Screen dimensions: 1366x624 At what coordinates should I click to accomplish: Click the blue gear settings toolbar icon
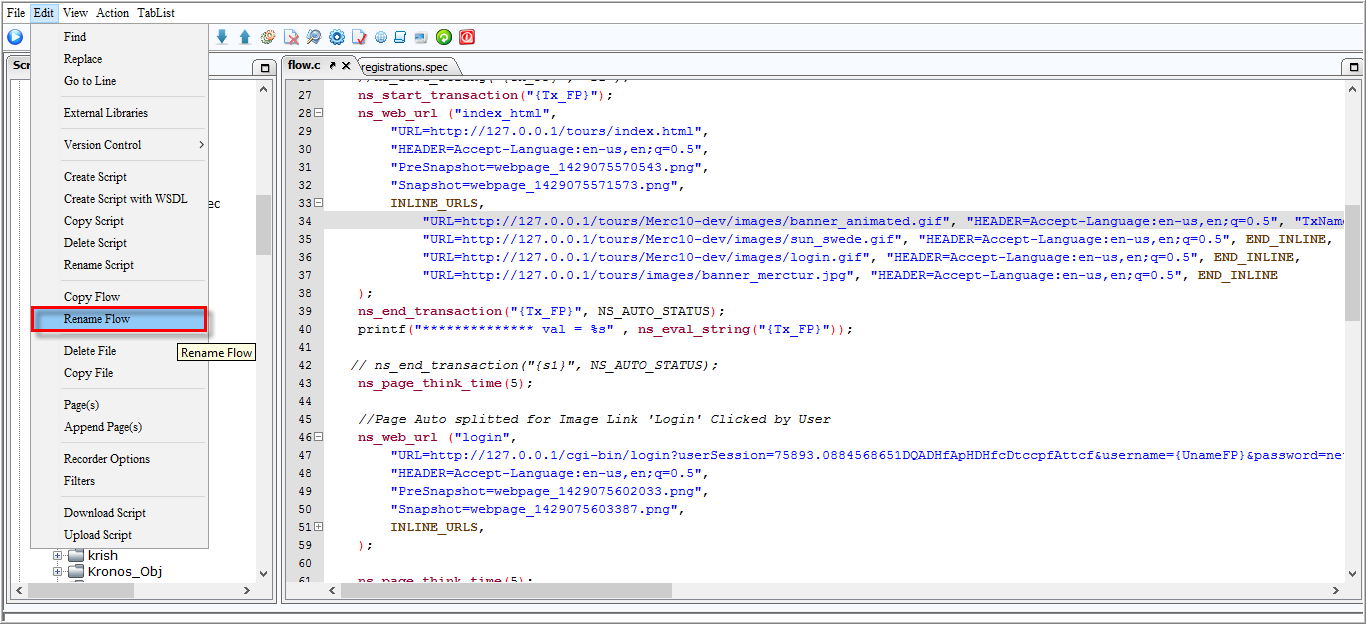[x=337, y=37]
